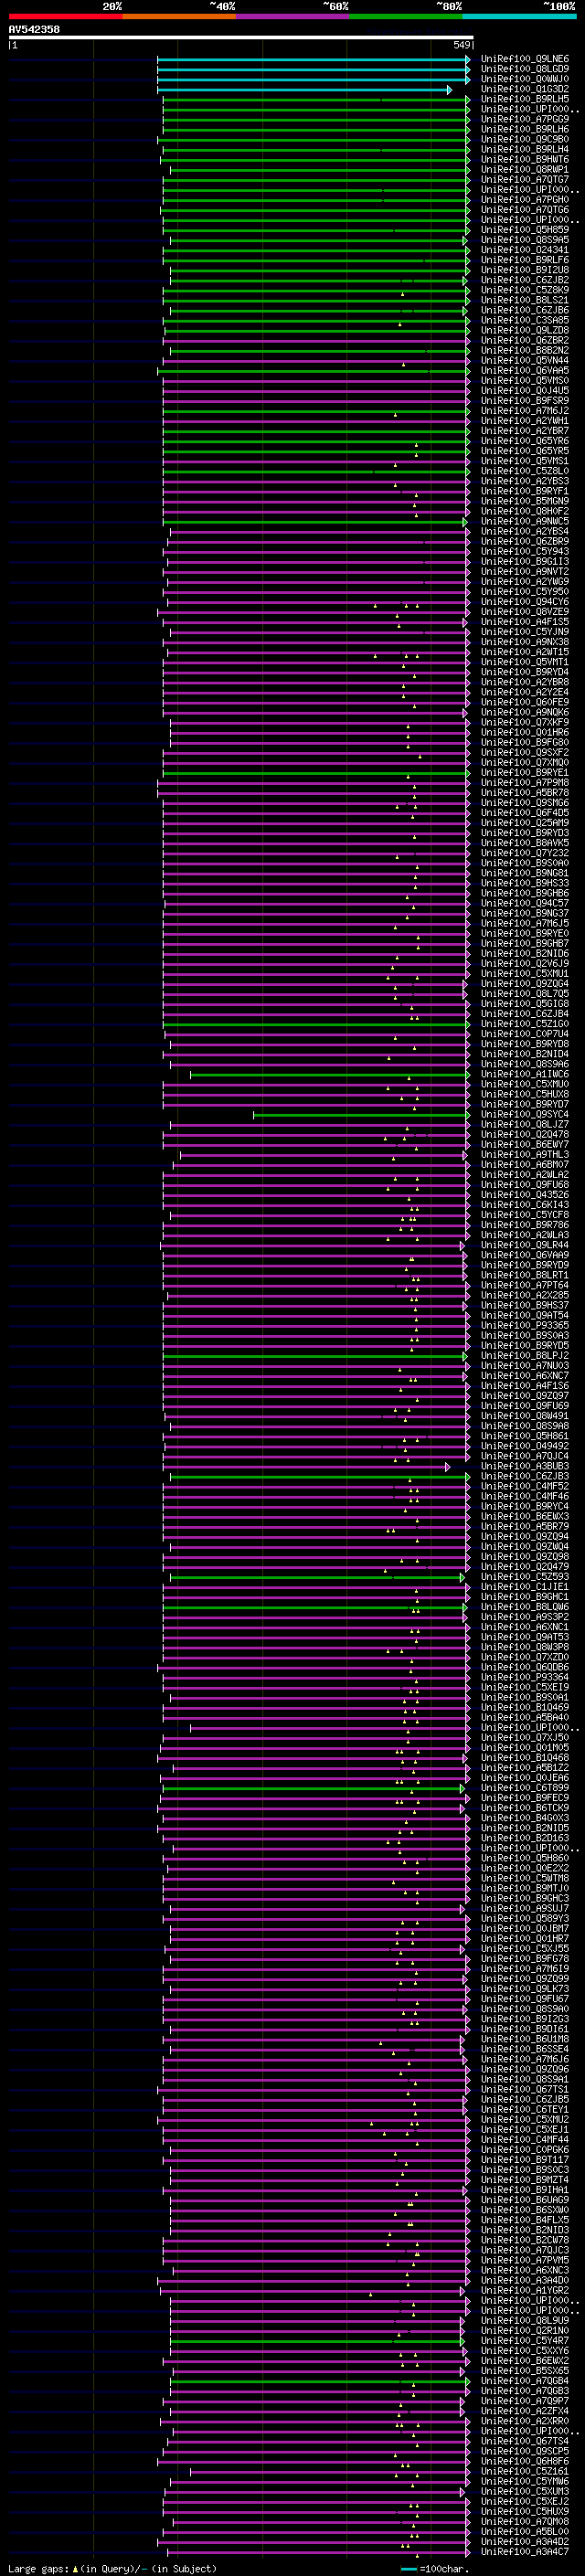Select the UniRef100_Q9LR44 hit label
The image size is (585, 2576).
point(525,1245)
